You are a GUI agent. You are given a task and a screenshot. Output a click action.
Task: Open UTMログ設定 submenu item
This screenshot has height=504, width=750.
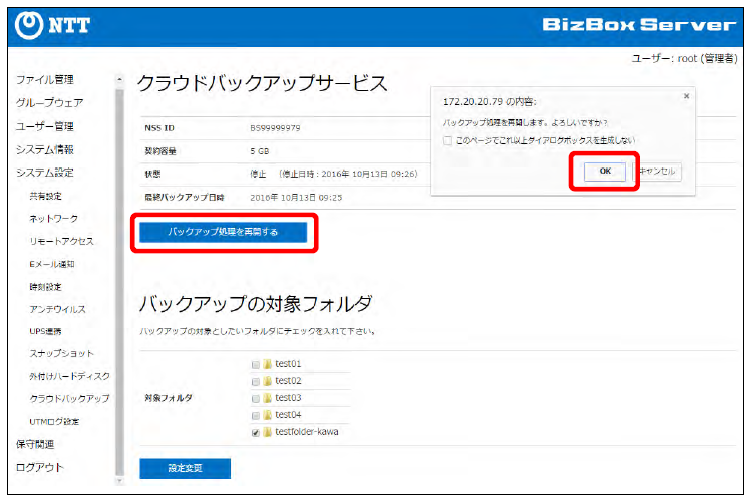54,421
